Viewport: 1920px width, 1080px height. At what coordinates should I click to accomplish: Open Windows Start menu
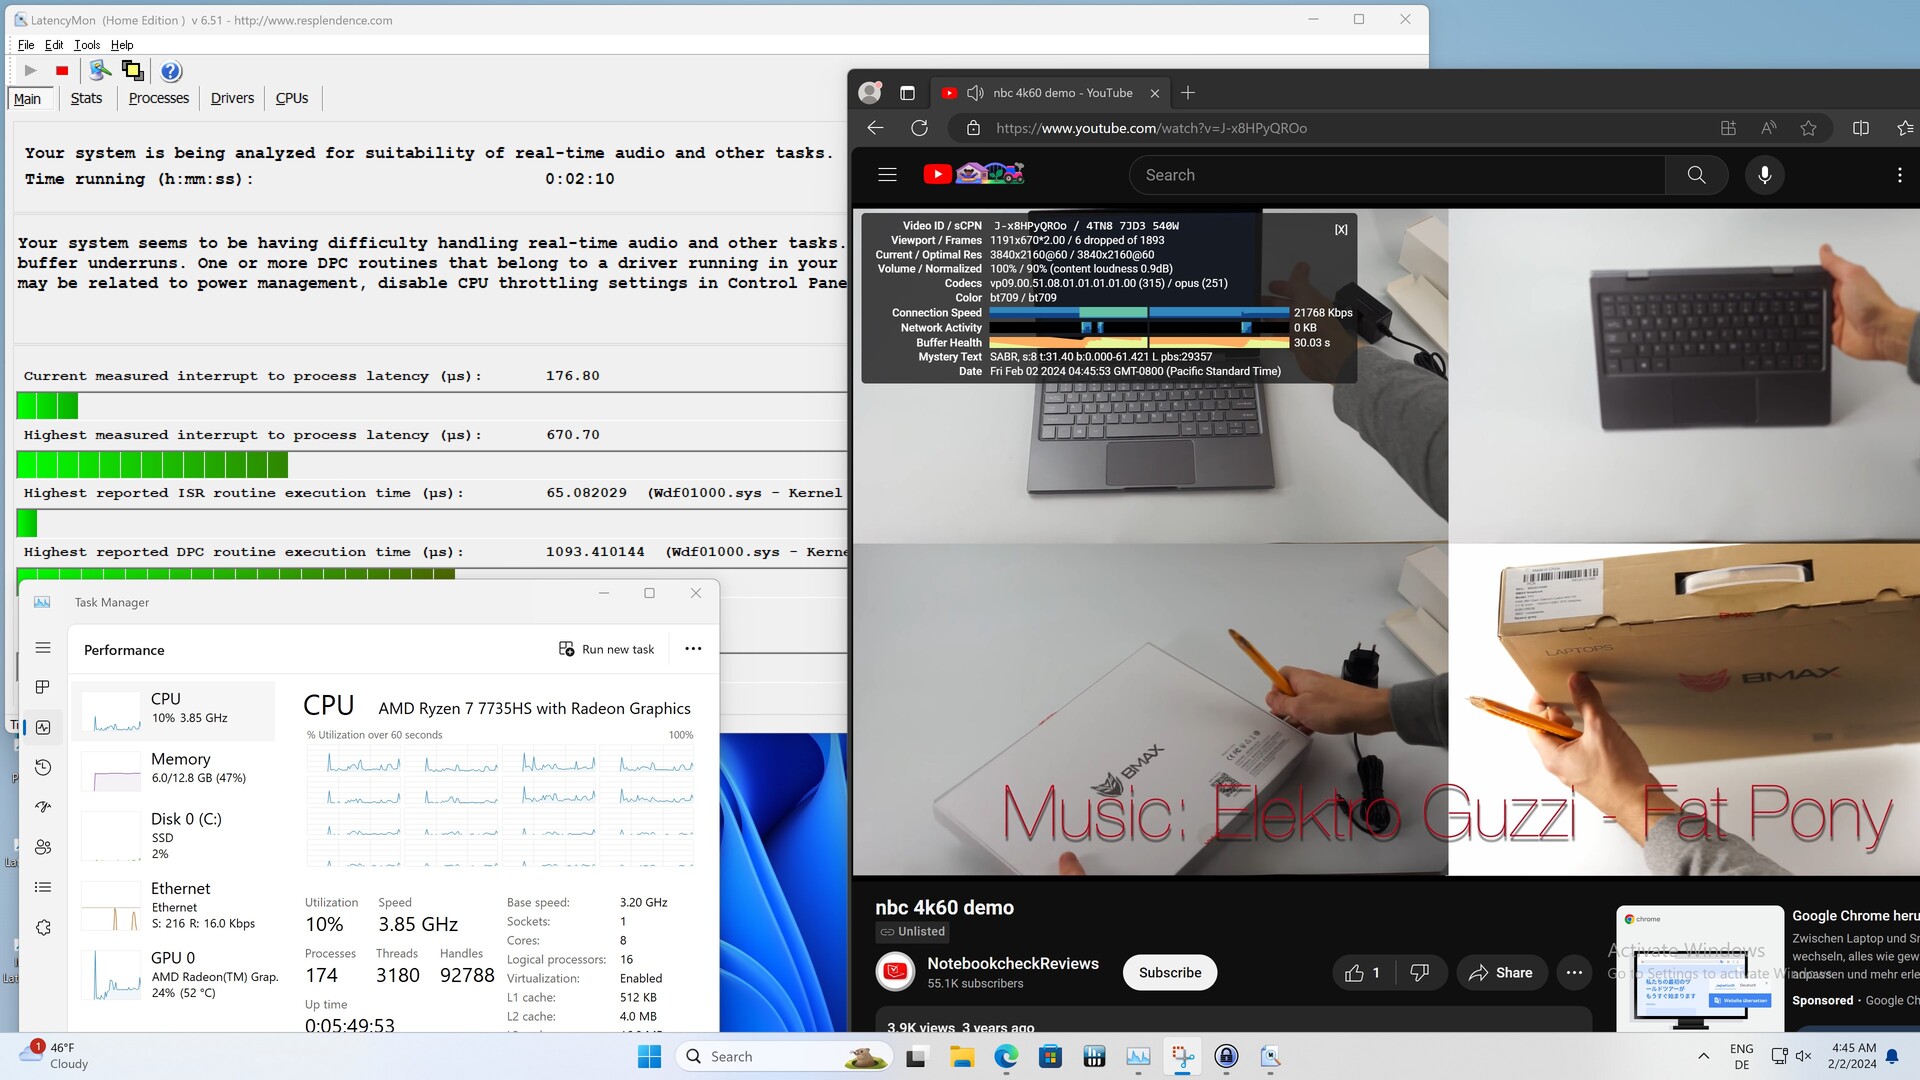point(649,1056)
